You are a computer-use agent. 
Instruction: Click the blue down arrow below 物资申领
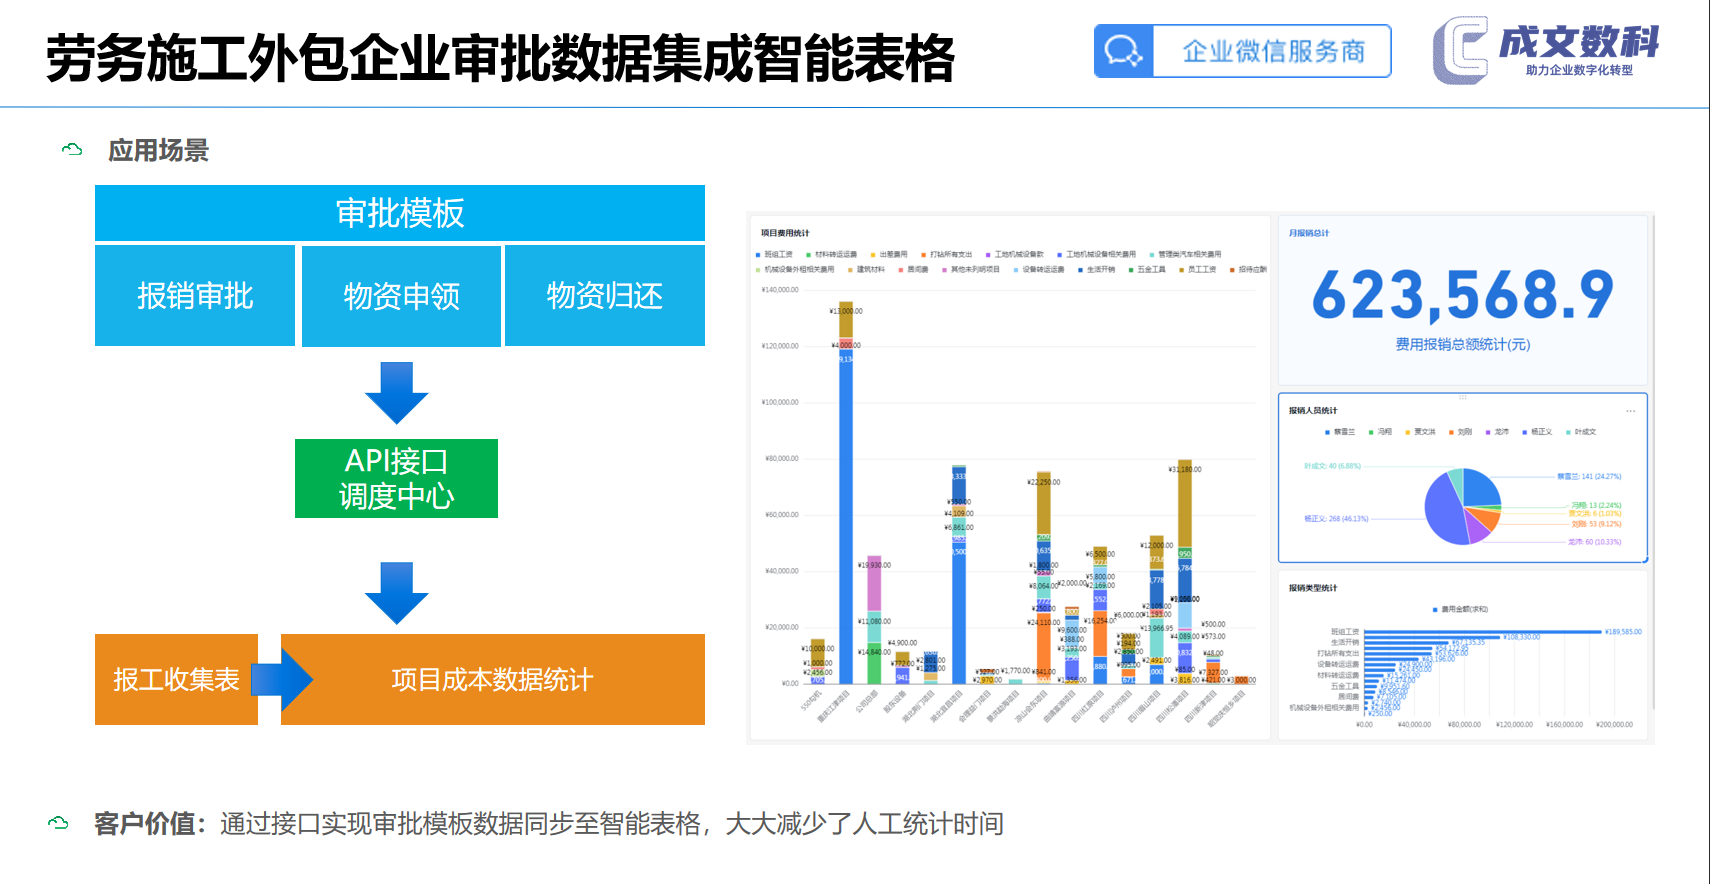pos(397,393)
